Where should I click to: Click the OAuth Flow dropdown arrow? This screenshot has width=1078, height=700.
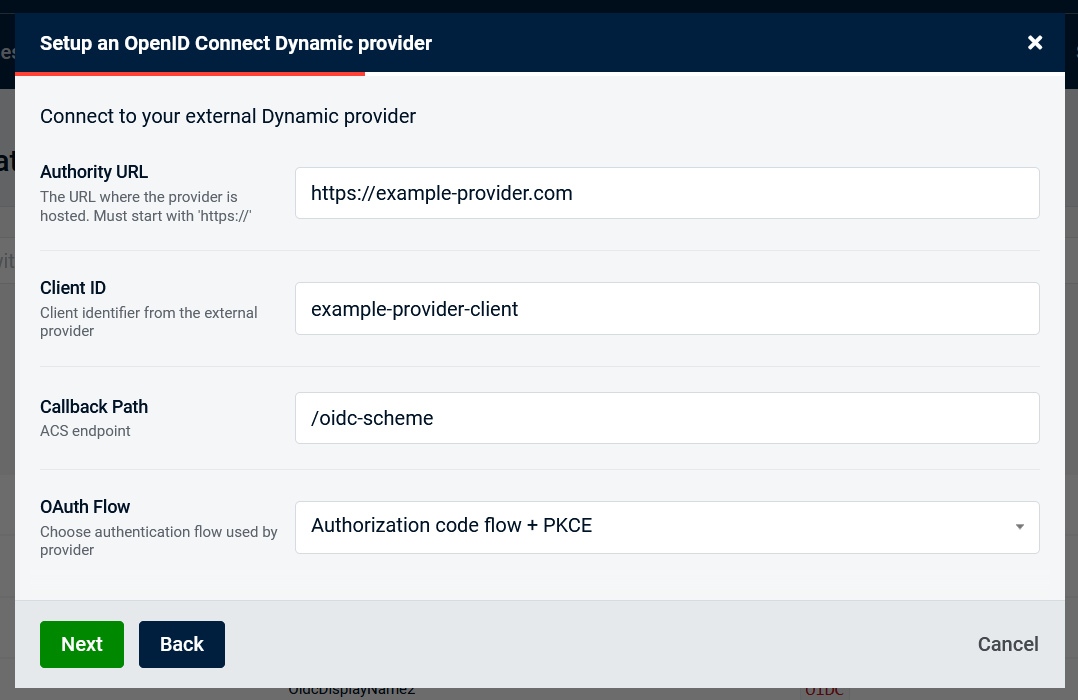point(1019,527)
